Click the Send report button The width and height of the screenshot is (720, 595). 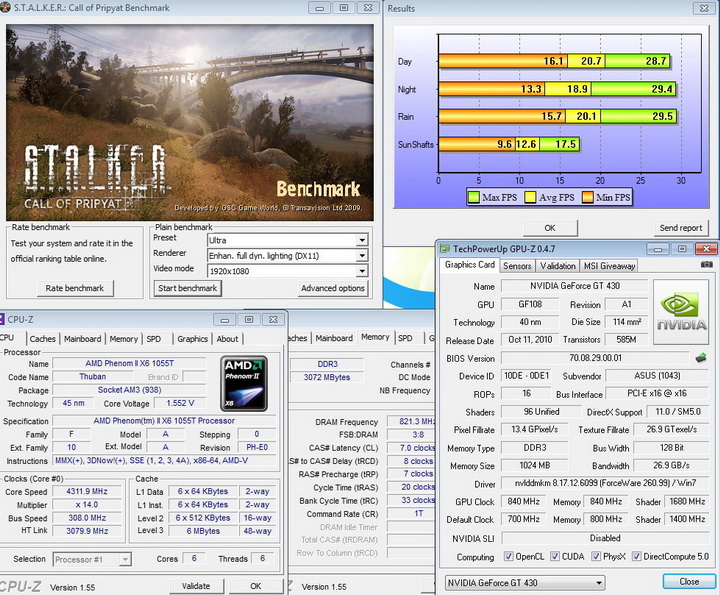[x=681, y=228]
